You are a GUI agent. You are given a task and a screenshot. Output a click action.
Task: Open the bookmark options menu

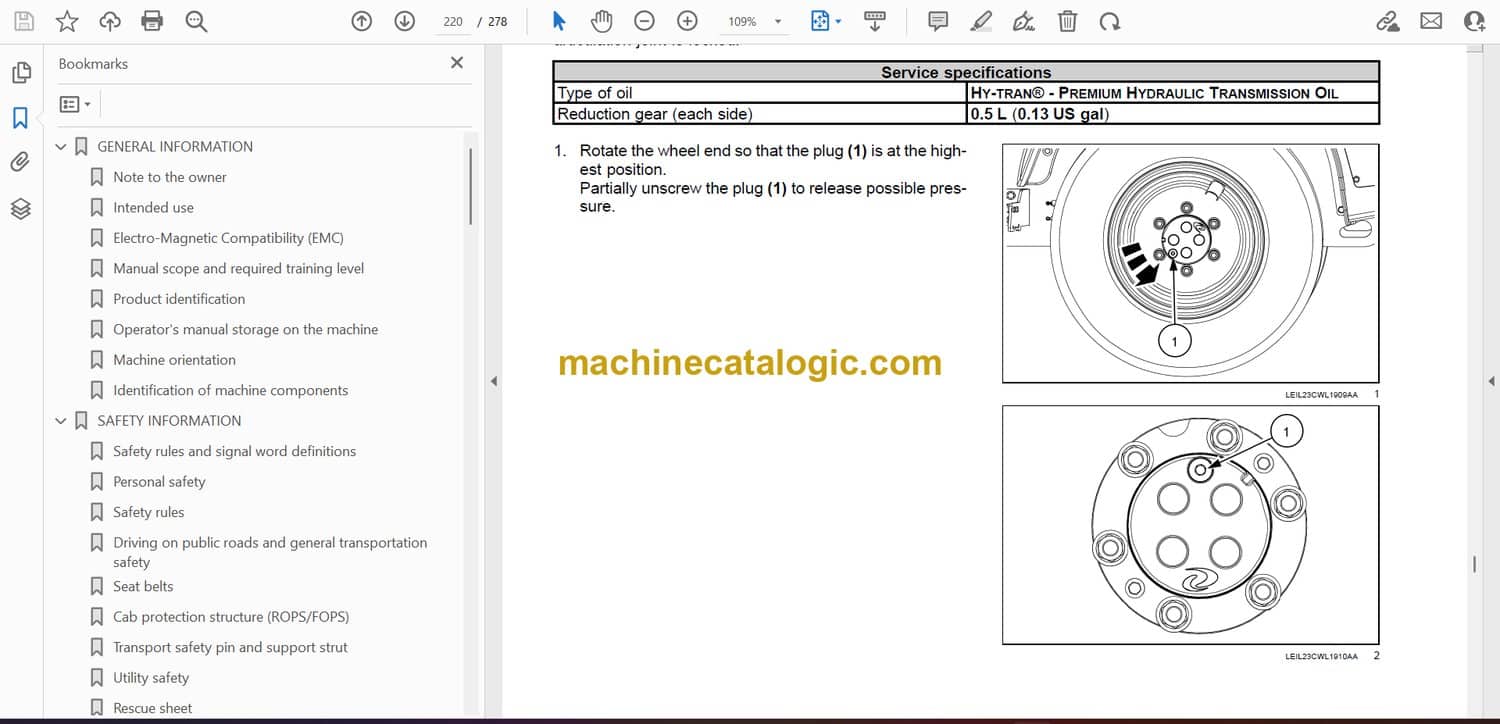click(x=75, y=104)
